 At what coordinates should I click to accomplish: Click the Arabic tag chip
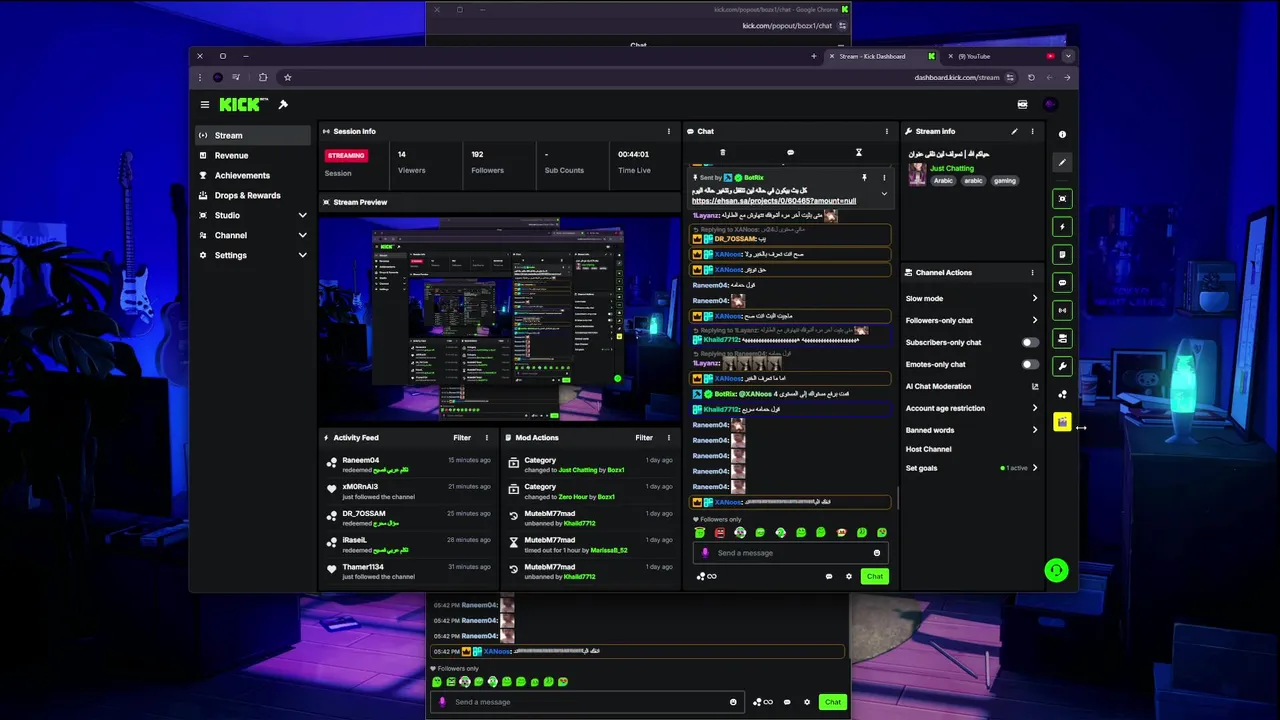click(943, 181)
